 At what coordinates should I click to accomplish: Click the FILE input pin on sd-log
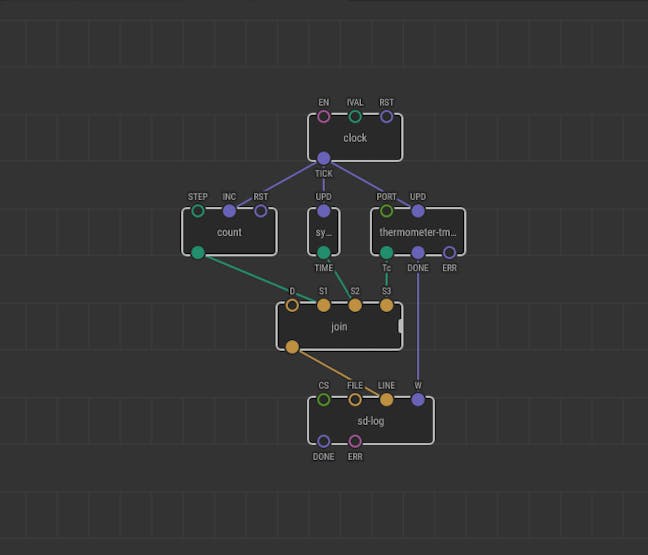point(355,400)
